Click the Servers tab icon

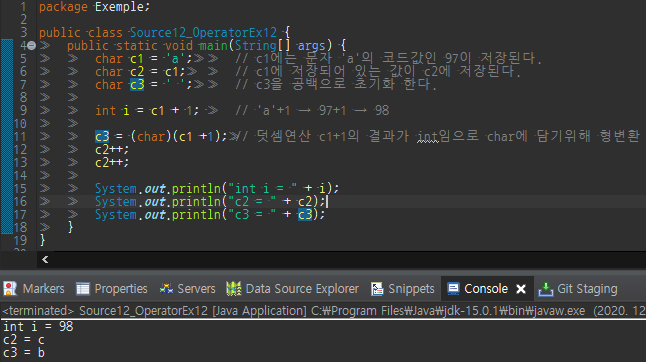click(166, 289)
